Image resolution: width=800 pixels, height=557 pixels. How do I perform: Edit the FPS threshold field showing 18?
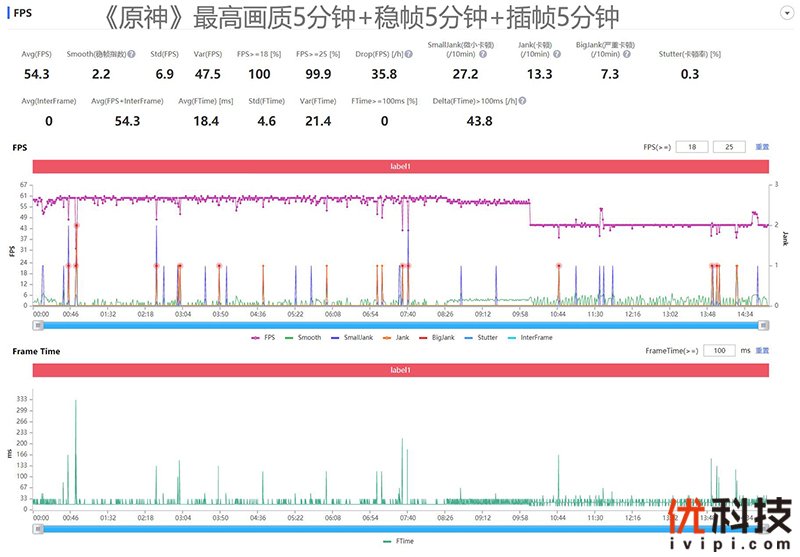[692, 147]
